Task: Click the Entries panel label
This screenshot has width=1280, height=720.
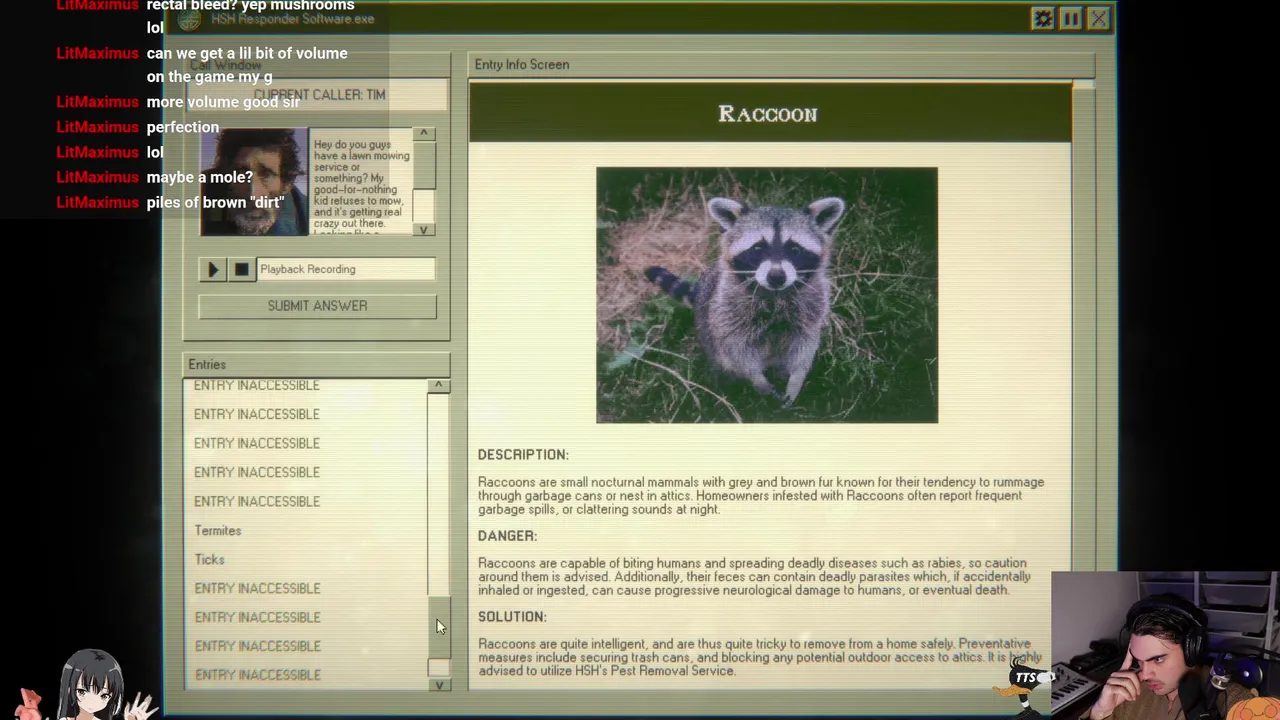Action: tap(207, 365)
